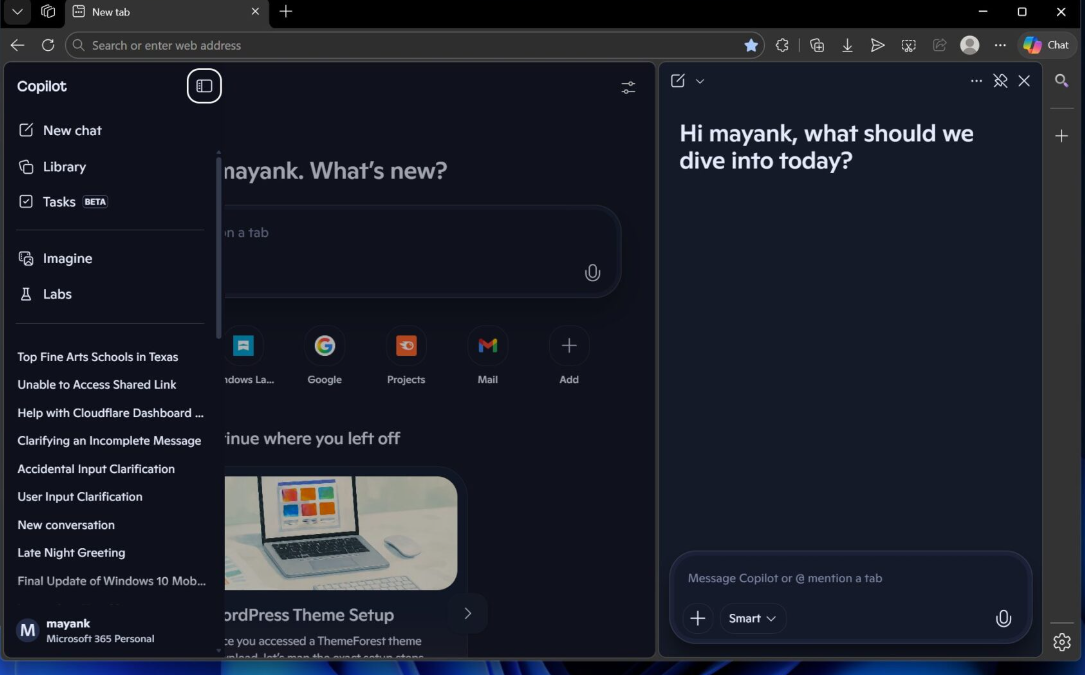The height and width of the screenshot is (675, 1085).
Task: Open Labs in the sidebar
Action: coord(46,294)
